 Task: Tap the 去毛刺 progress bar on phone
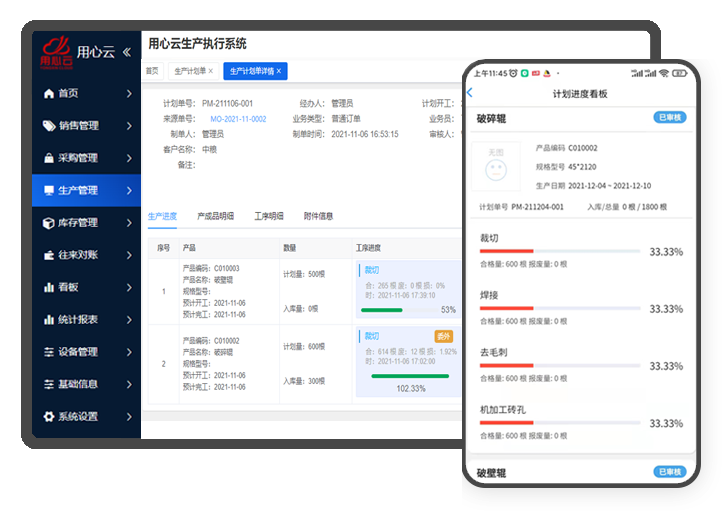coord(559,366)
